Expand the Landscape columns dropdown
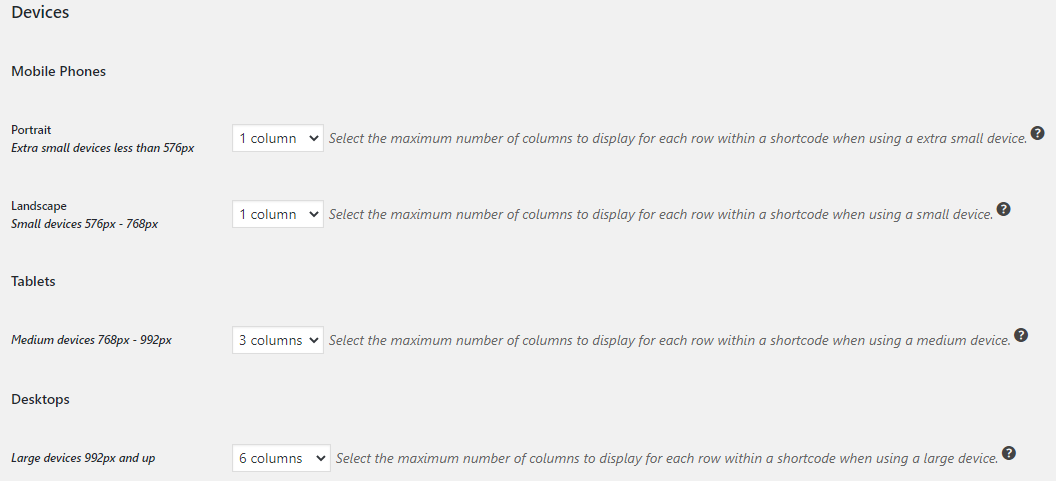 click(277, 214)
